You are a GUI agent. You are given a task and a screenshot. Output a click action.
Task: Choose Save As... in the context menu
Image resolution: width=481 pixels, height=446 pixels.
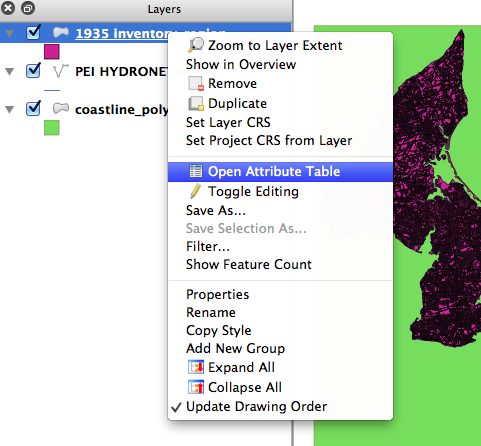pos(216,210)
